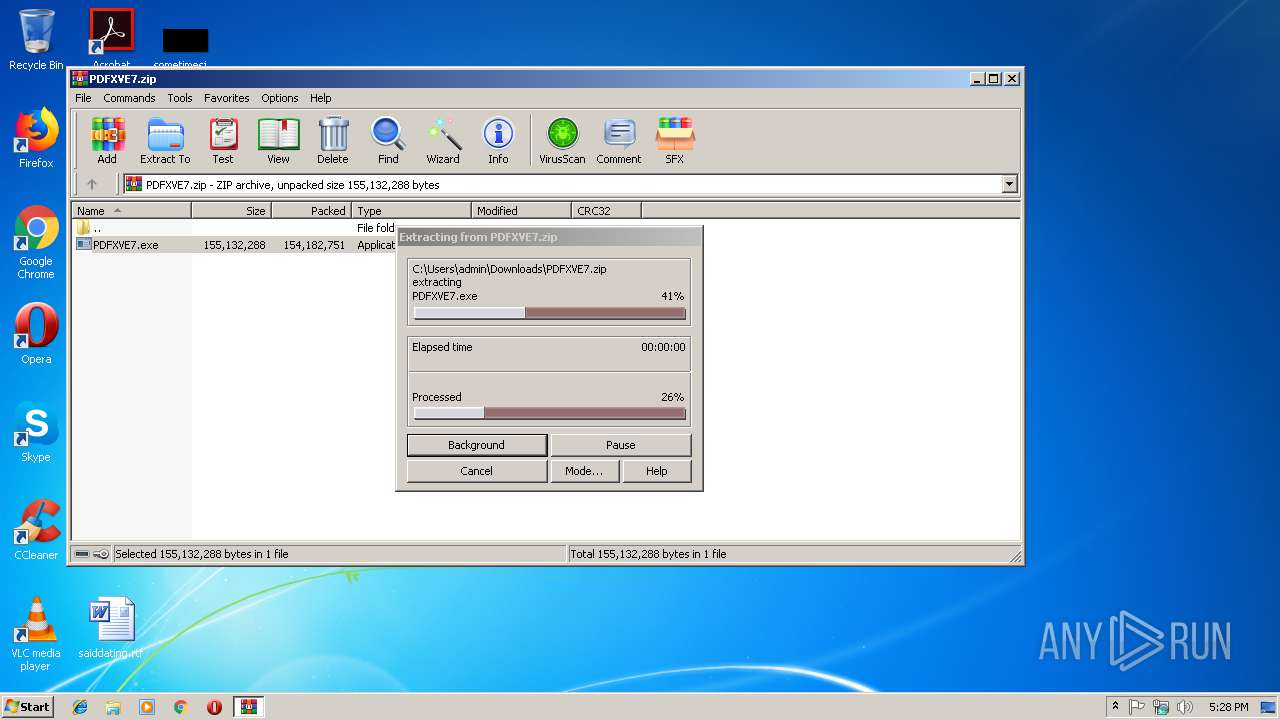1280x720 pixels.
Task: Click the media player taskbar icon
Action: click(147, 707)
